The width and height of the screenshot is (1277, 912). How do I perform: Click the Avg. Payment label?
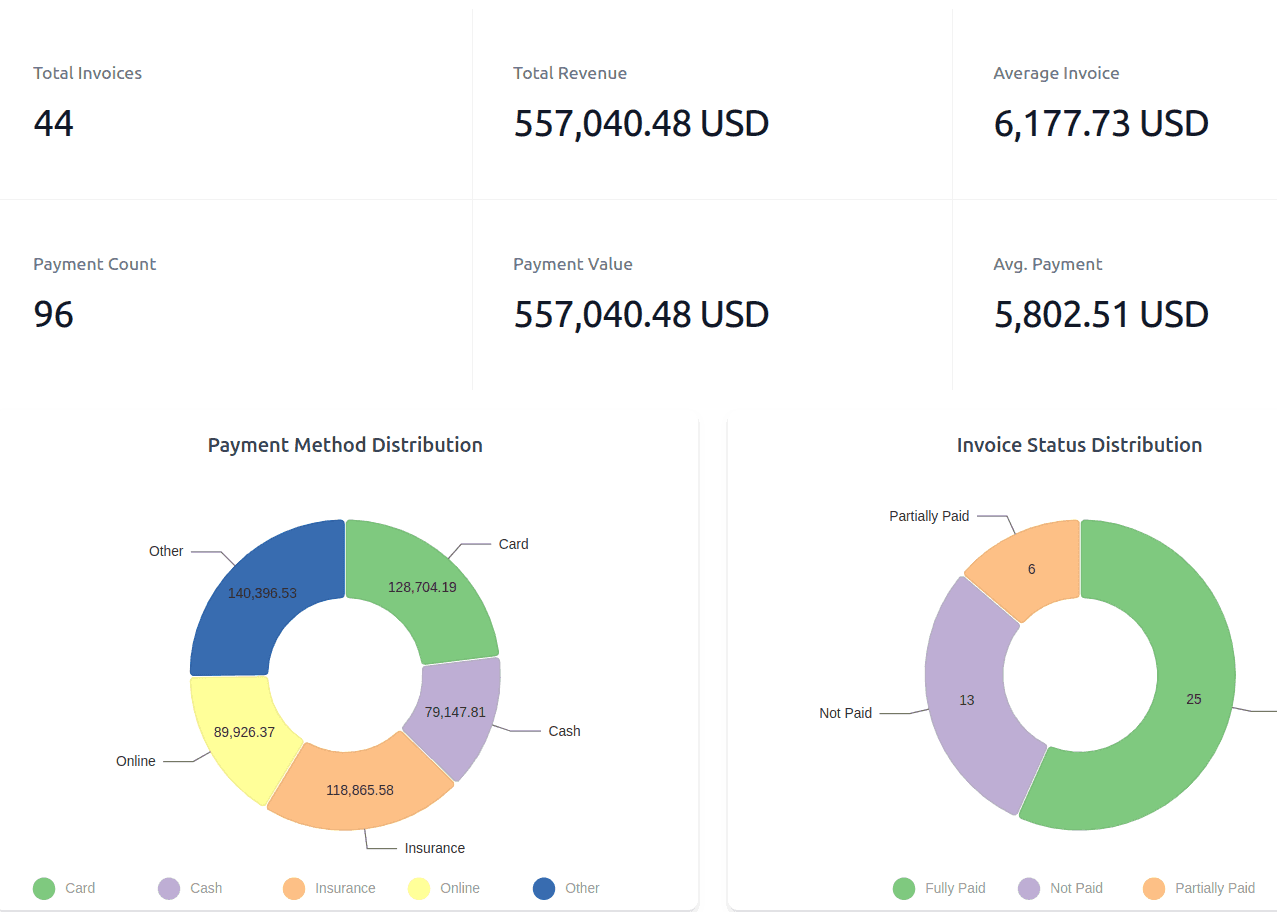[1048, 264]
